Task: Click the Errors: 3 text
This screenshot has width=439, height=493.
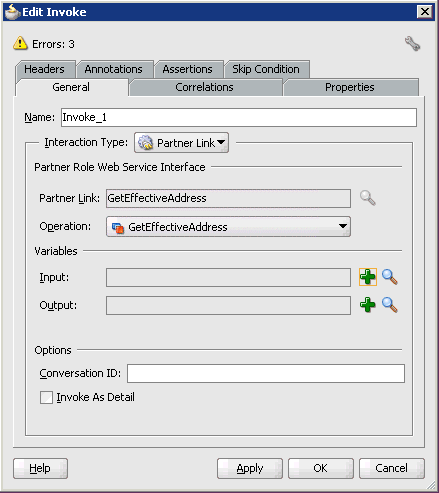Action: [x=53, y=44]
